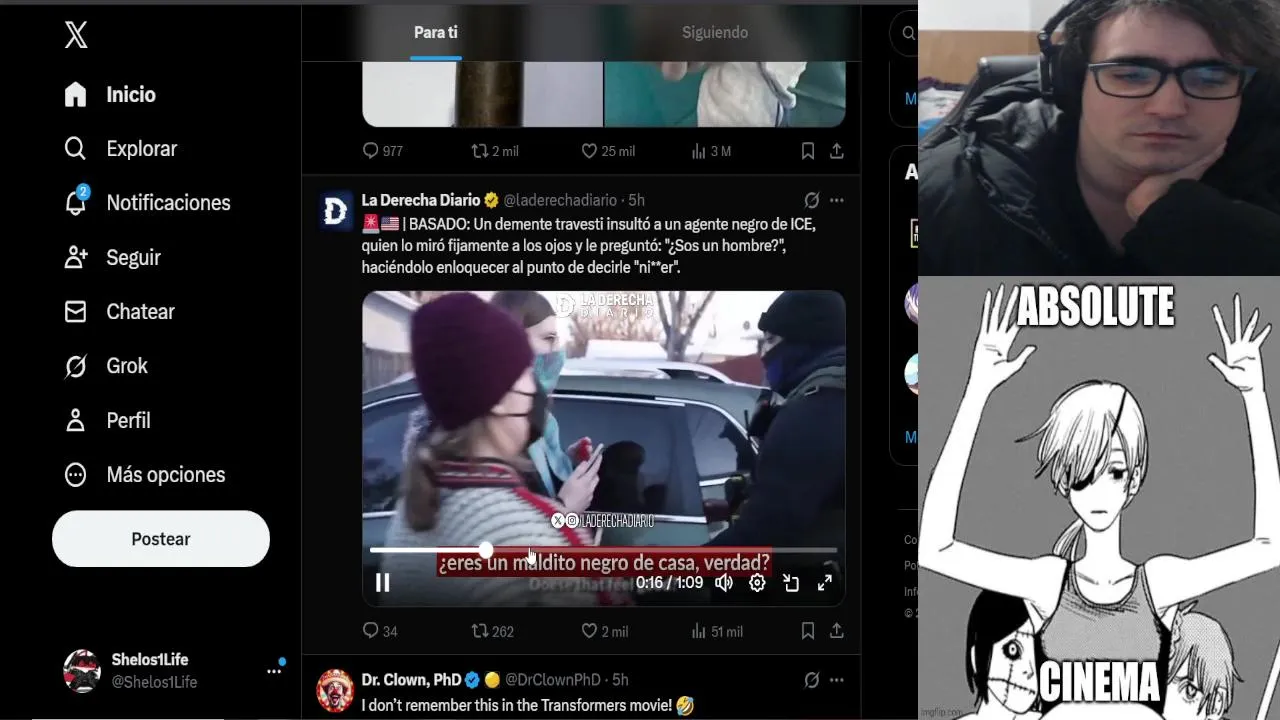The image size is (1280, 720).
Task: Like the post with 25 mil likes
Action: coord(608,151)
